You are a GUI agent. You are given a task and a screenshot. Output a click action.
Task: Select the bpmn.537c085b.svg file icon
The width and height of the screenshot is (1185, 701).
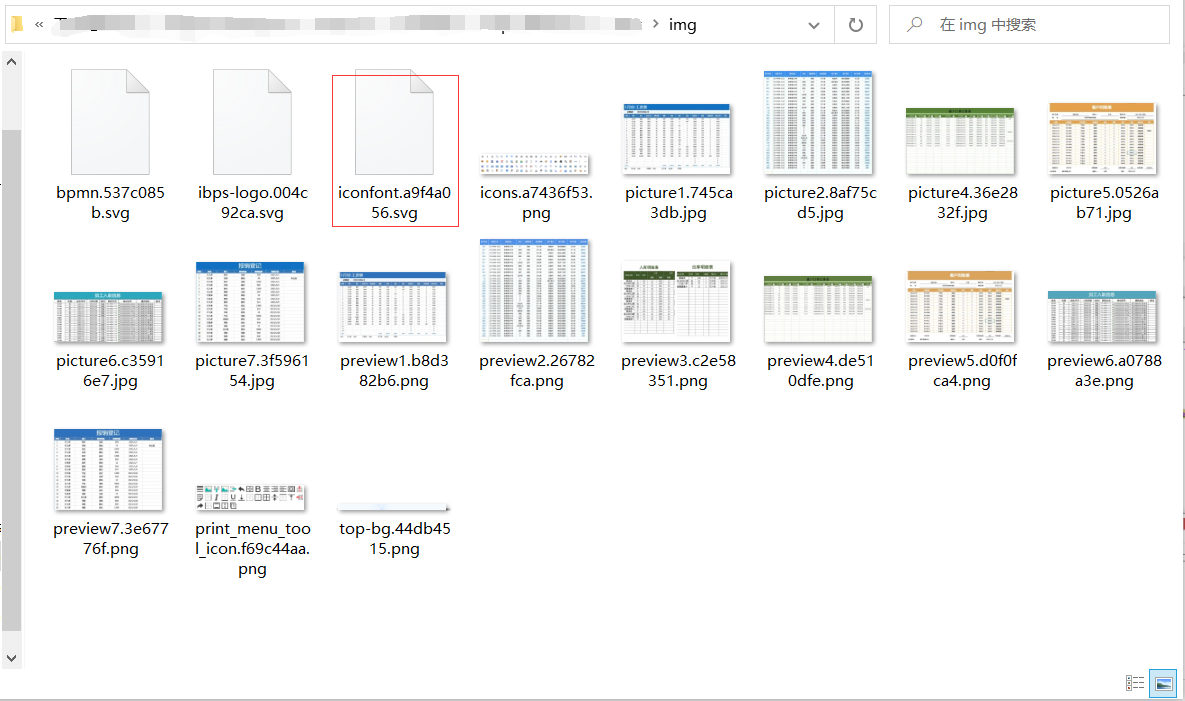pyautogui.click(x=110, y=122)
